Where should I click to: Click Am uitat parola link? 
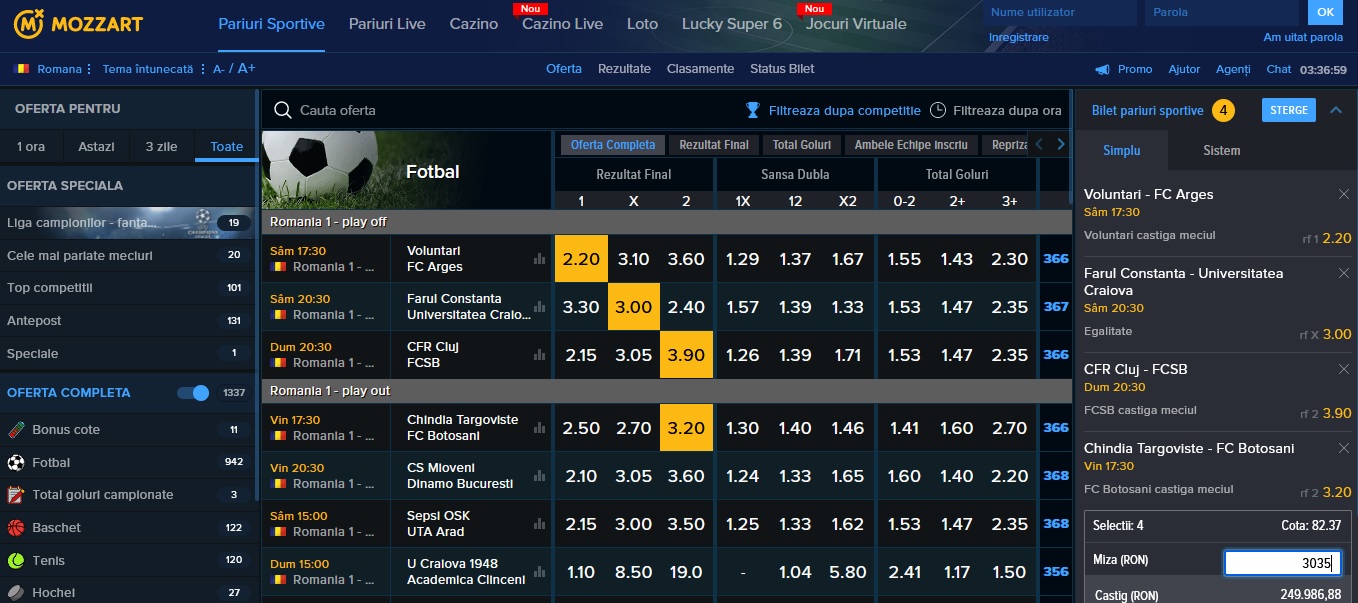click(1303, 37)
